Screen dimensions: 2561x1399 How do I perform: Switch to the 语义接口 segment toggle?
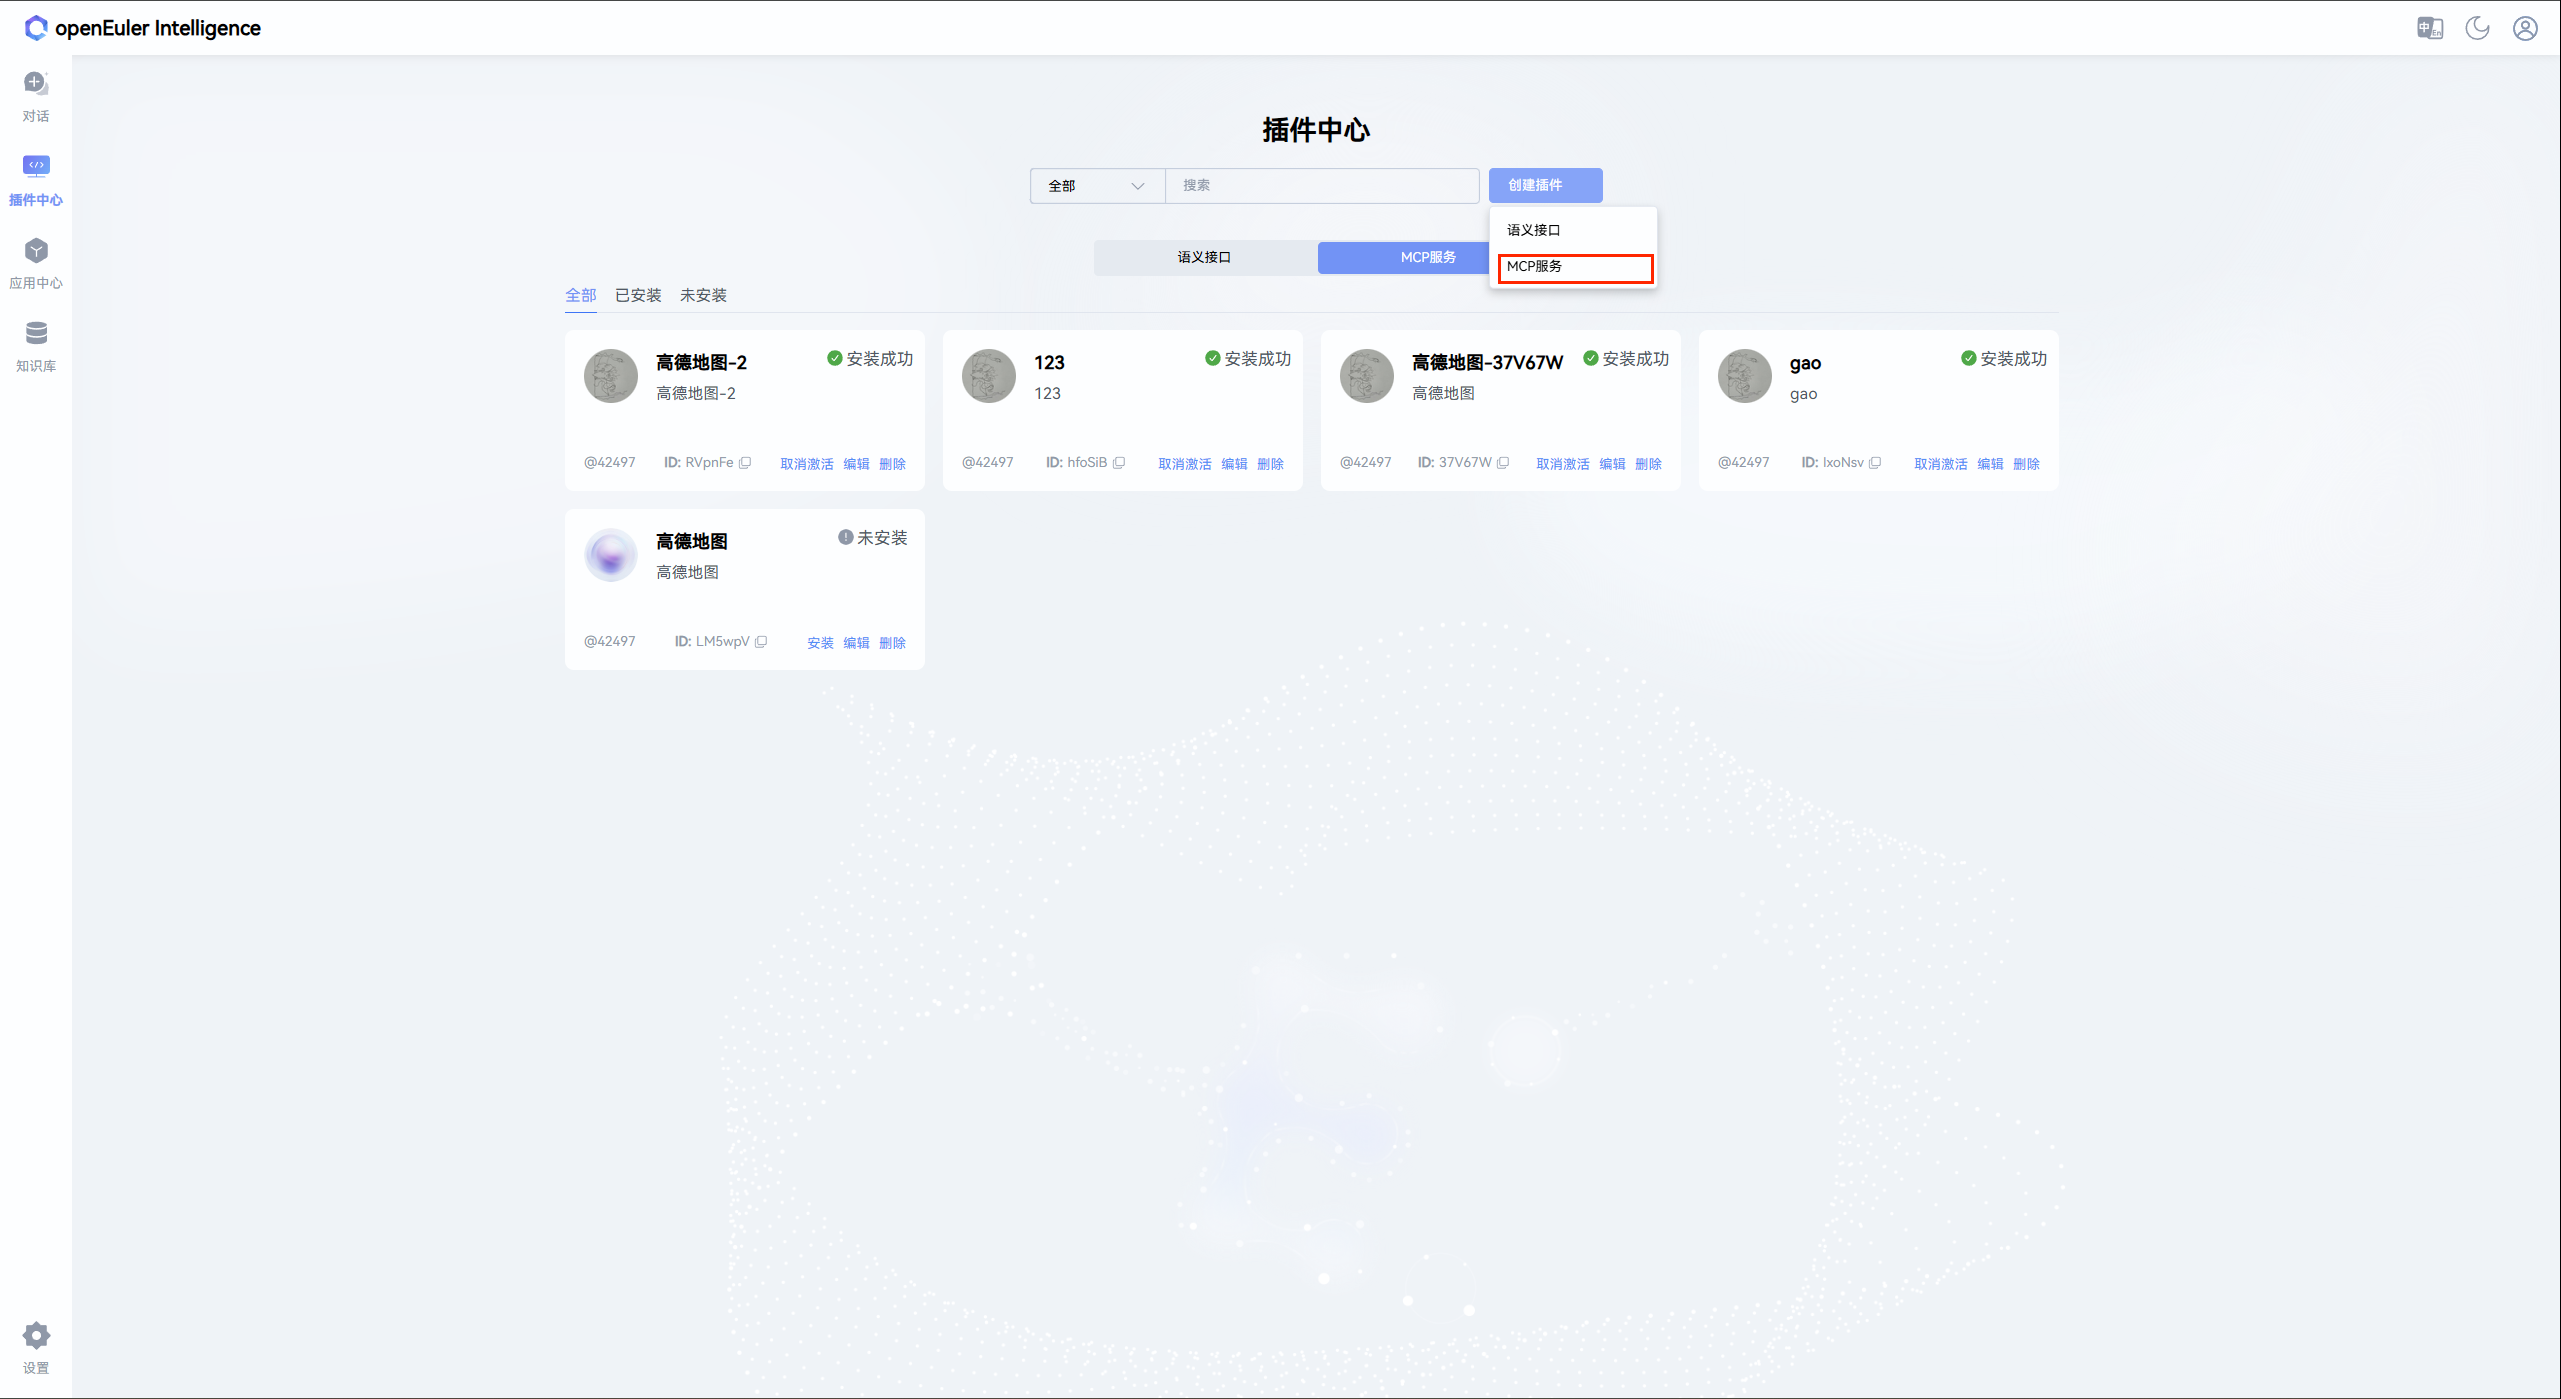[x=1204, y=257]
